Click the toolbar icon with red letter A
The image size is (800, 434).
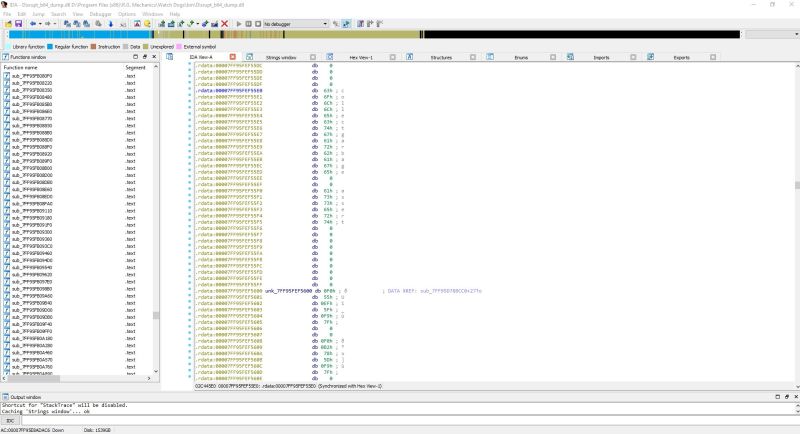coord(137,24)
